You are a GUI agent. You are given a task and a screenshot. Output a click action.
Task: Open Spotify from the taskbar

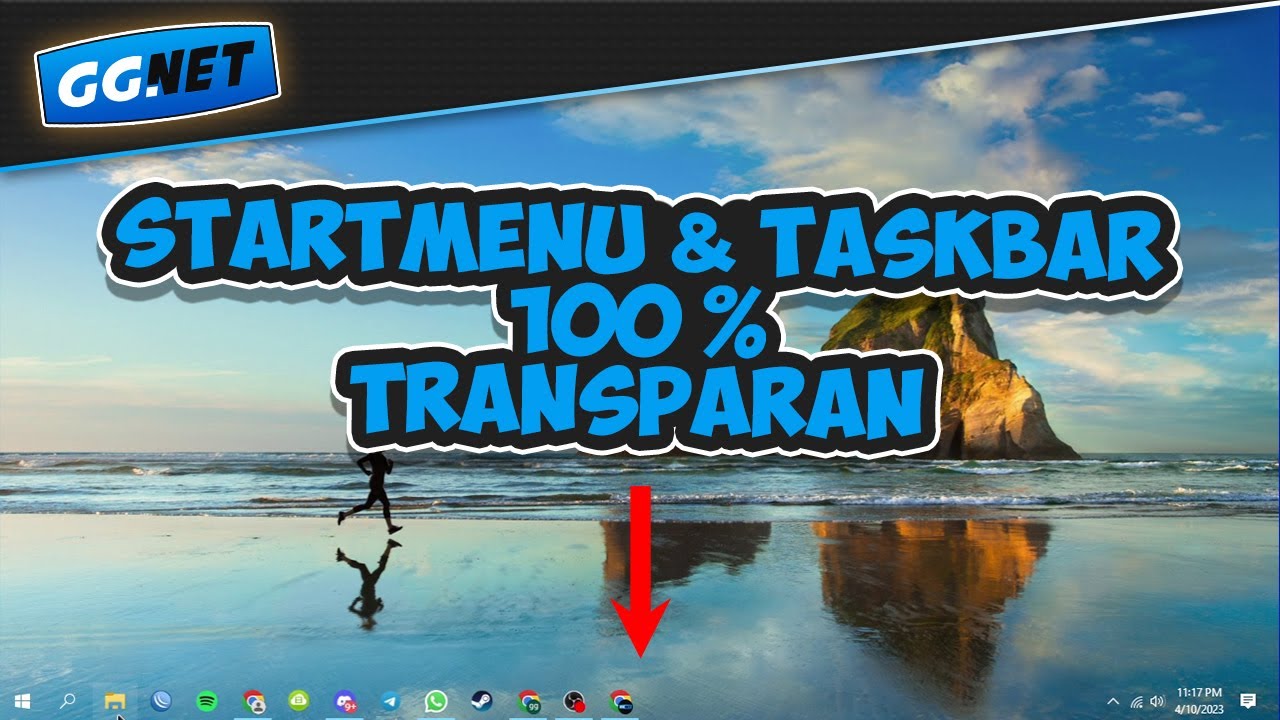click(x=207, y=701)
